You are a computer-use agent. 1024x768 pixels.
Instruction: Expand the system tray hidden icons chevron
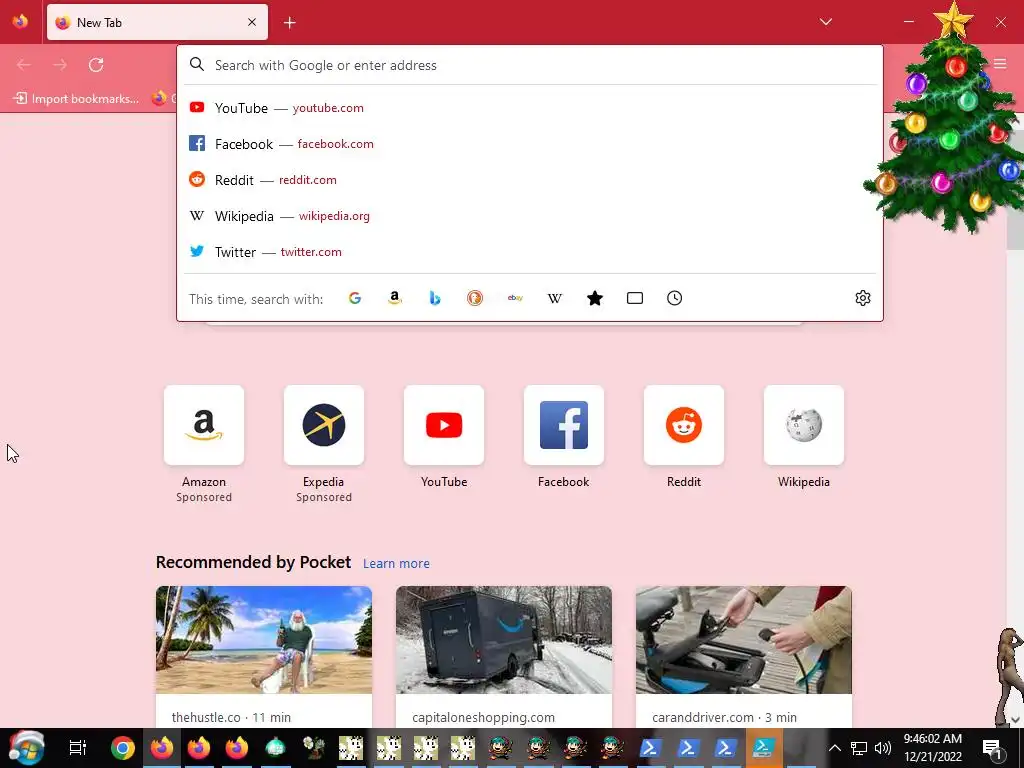pyautogui.click(x=834, y=748)
